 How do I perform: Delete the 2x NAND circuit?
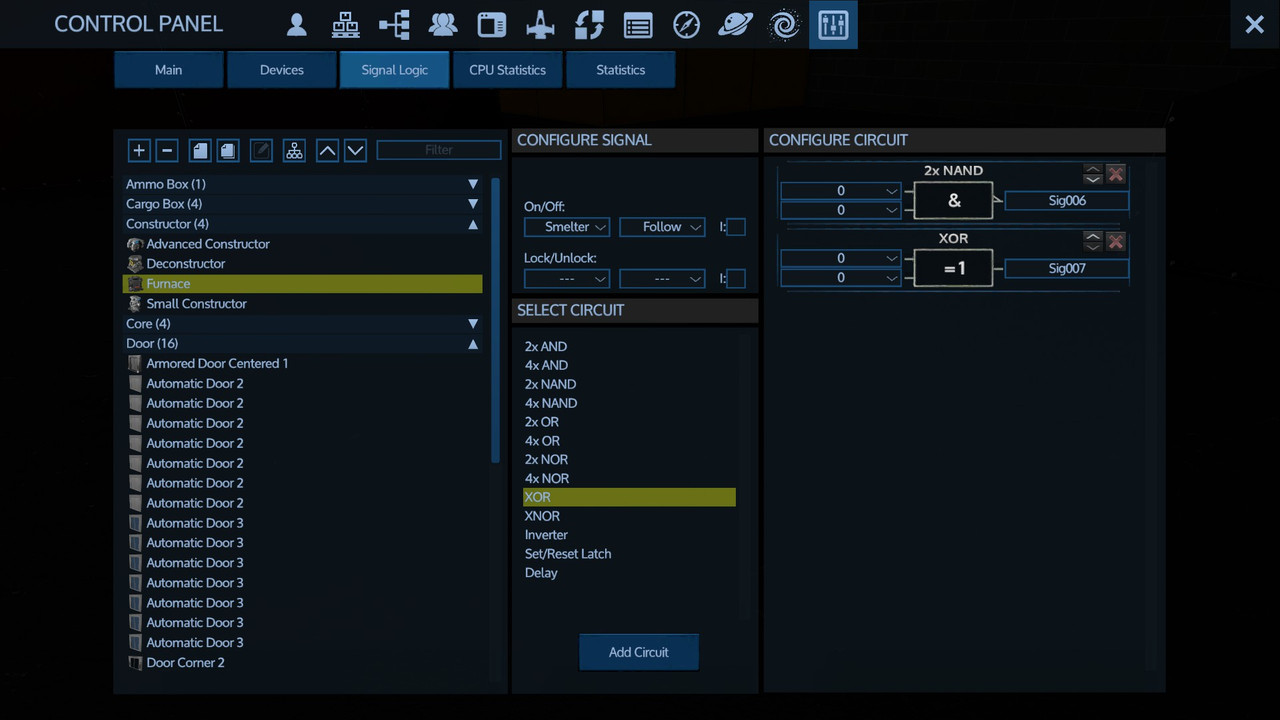point(1116,174)
